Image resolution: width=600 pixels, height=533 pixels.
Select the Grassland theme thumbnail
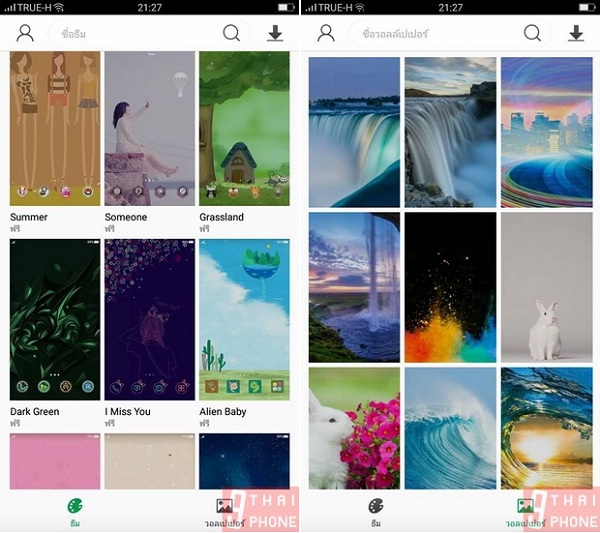pyautogui.click(x=244, y=128)
